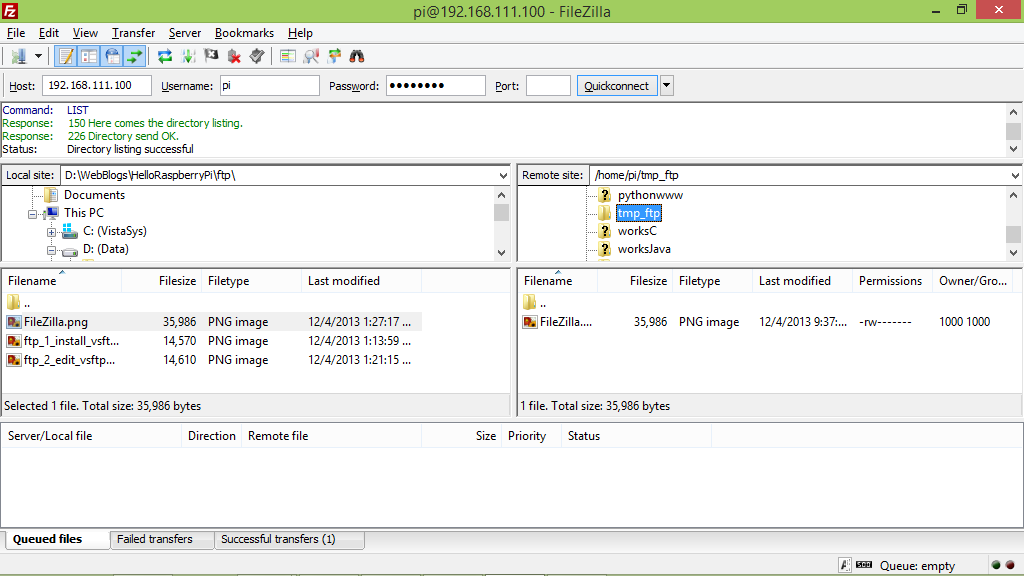Viewport: 1024px width, 576px height.
Task: Open Site Manager dropdown arrow
Action: click(39, 56)
